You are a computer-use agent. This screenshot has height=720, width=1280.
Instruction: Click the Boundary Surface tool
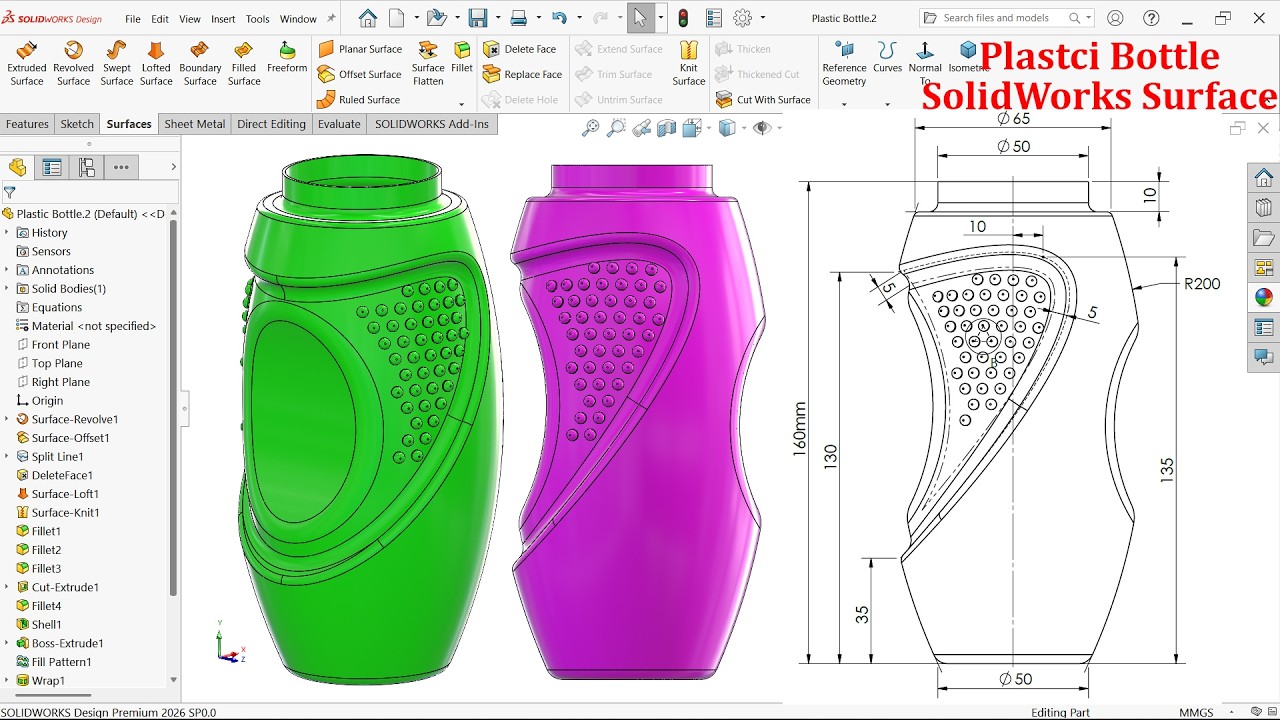point(200,63)
